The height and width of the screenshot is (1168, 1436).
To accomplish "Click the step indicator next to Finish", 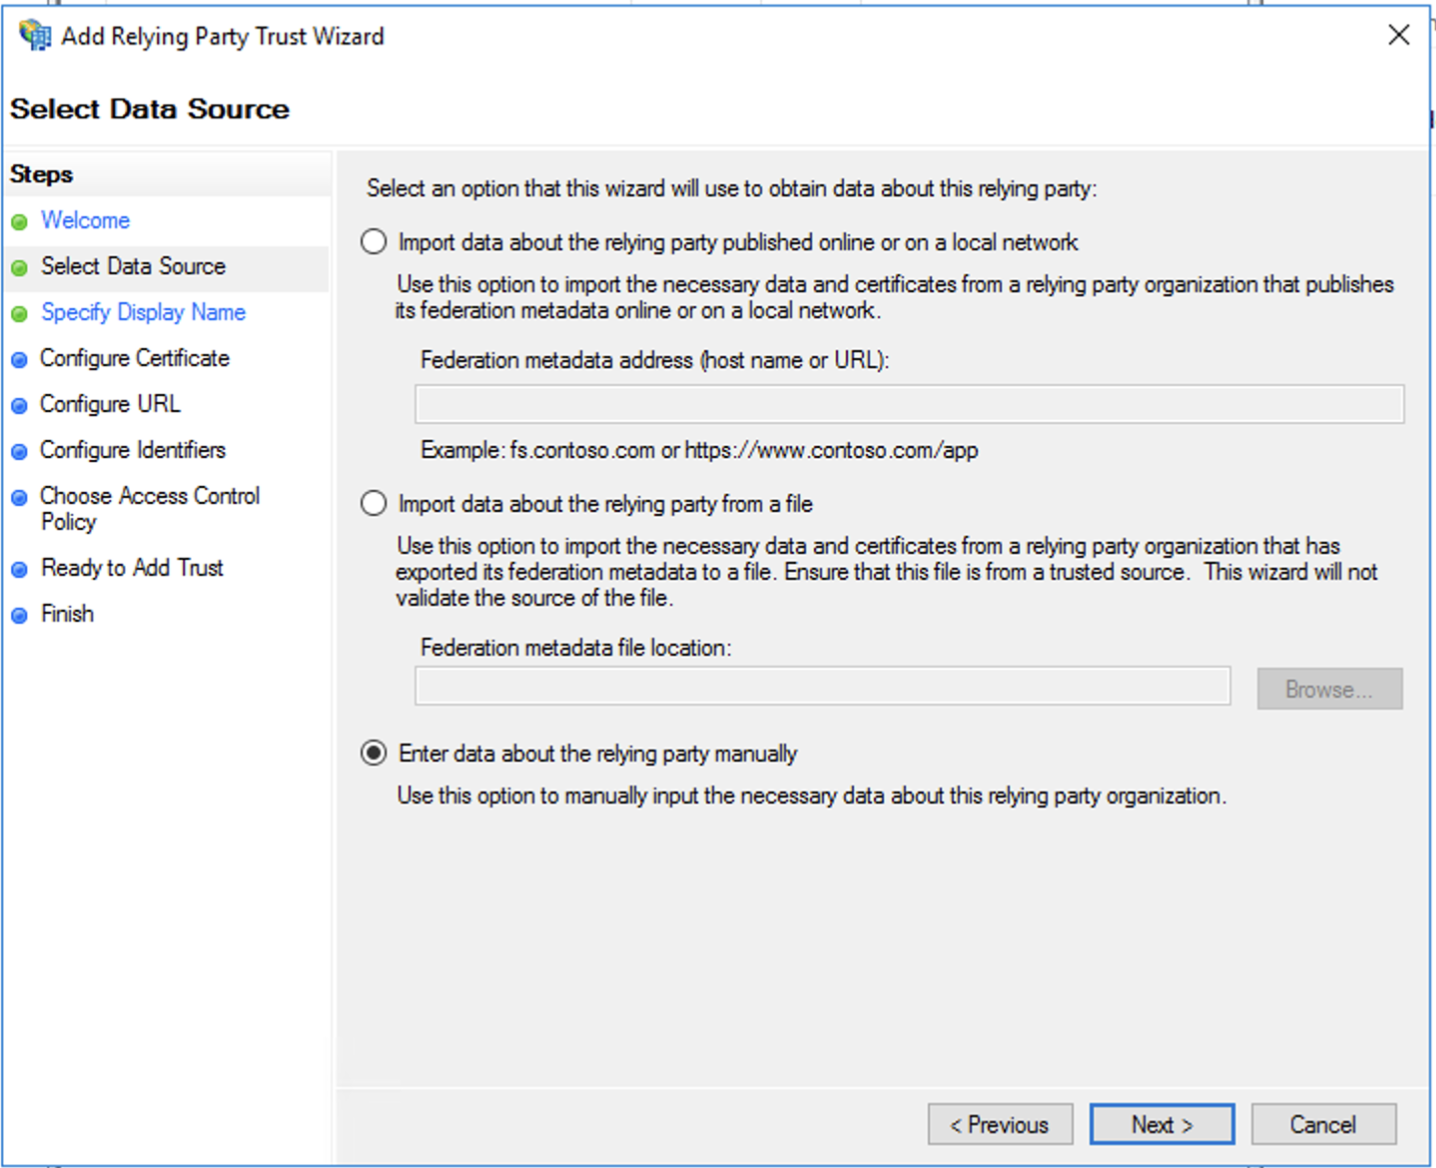I will 21,614.
